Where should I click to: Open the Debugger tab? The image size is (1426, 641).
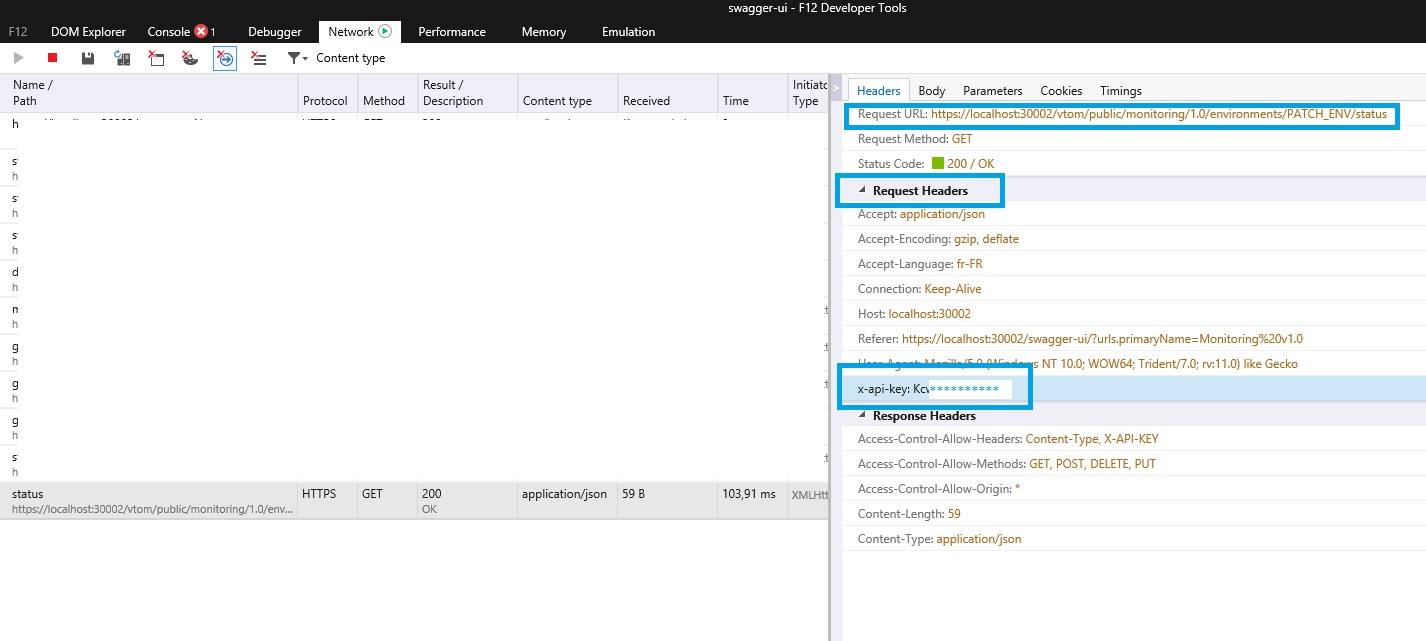click(275, 32)
